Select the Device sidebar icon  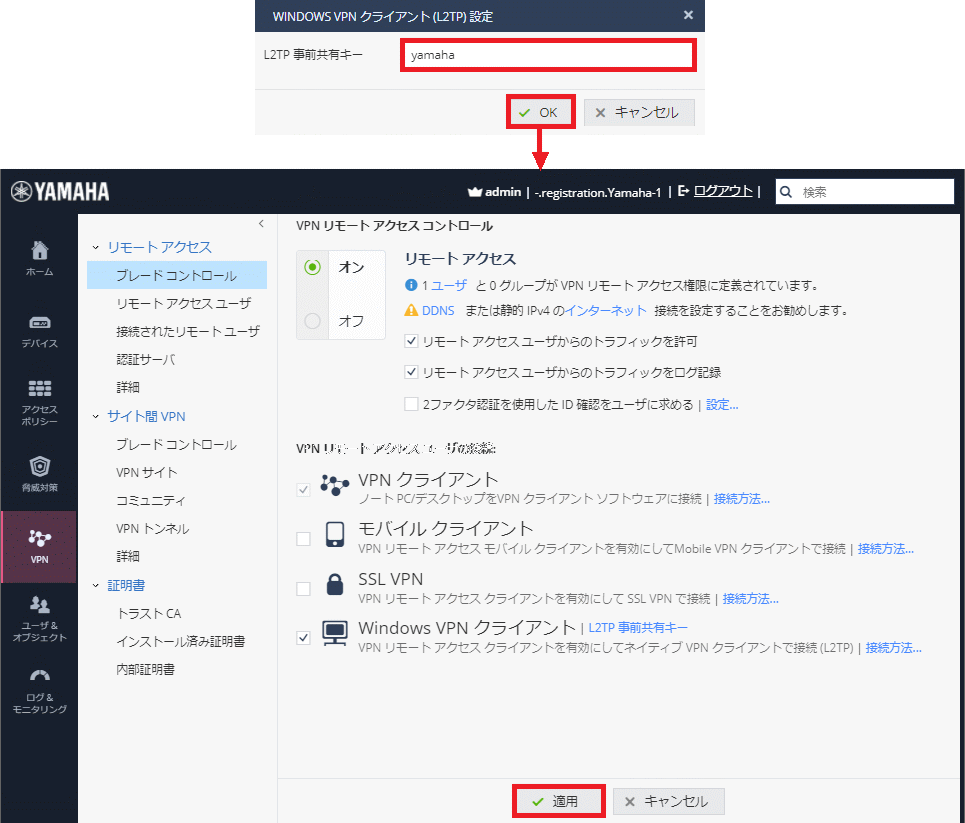point(39,323)
